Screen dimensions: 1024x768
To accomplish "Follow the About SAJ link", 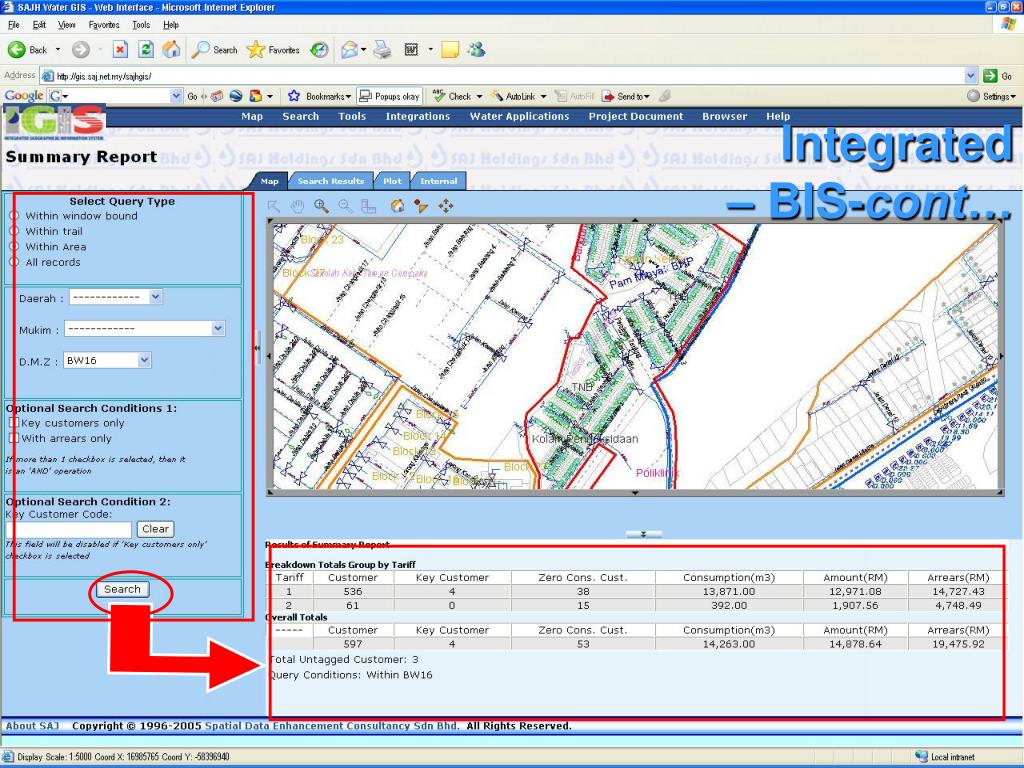I will [33, 726].
